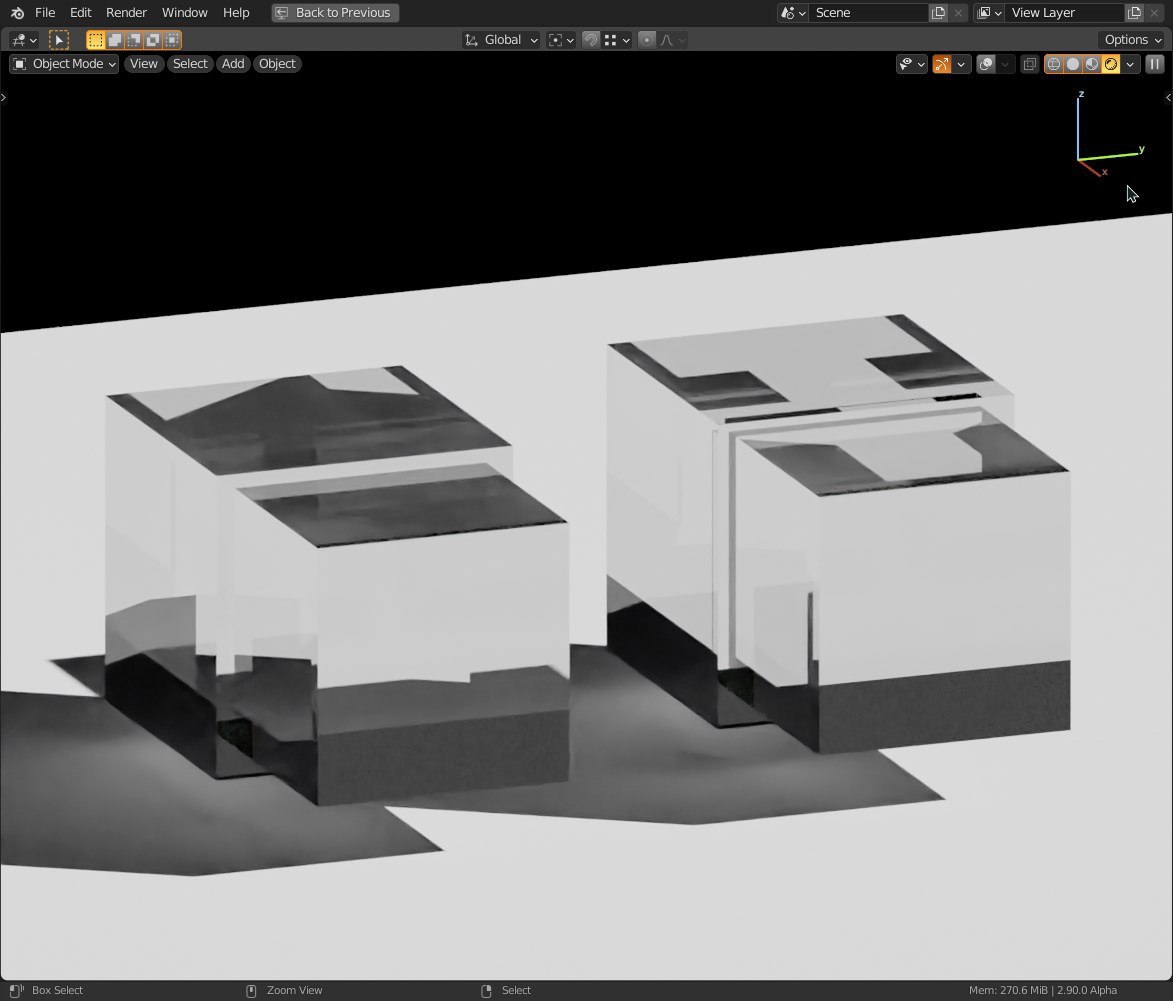Screen dimensions: 1173x1001
Task: Open the Global transform orientation dropdown
Action: pos(502,40)
